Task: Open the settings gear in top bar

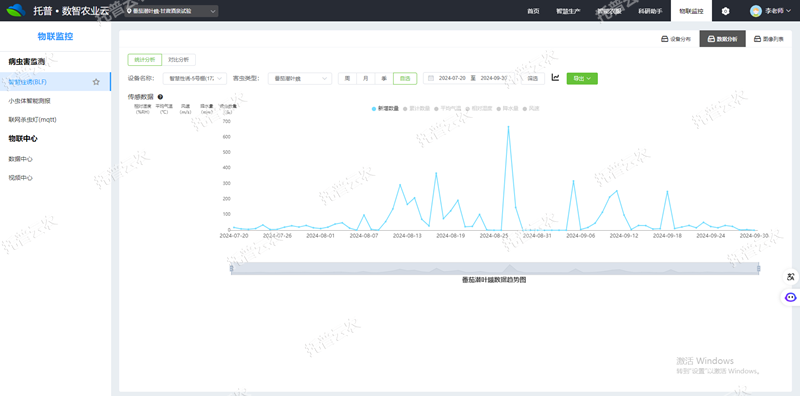Action: pyautogui.click(x=726, y=11)
